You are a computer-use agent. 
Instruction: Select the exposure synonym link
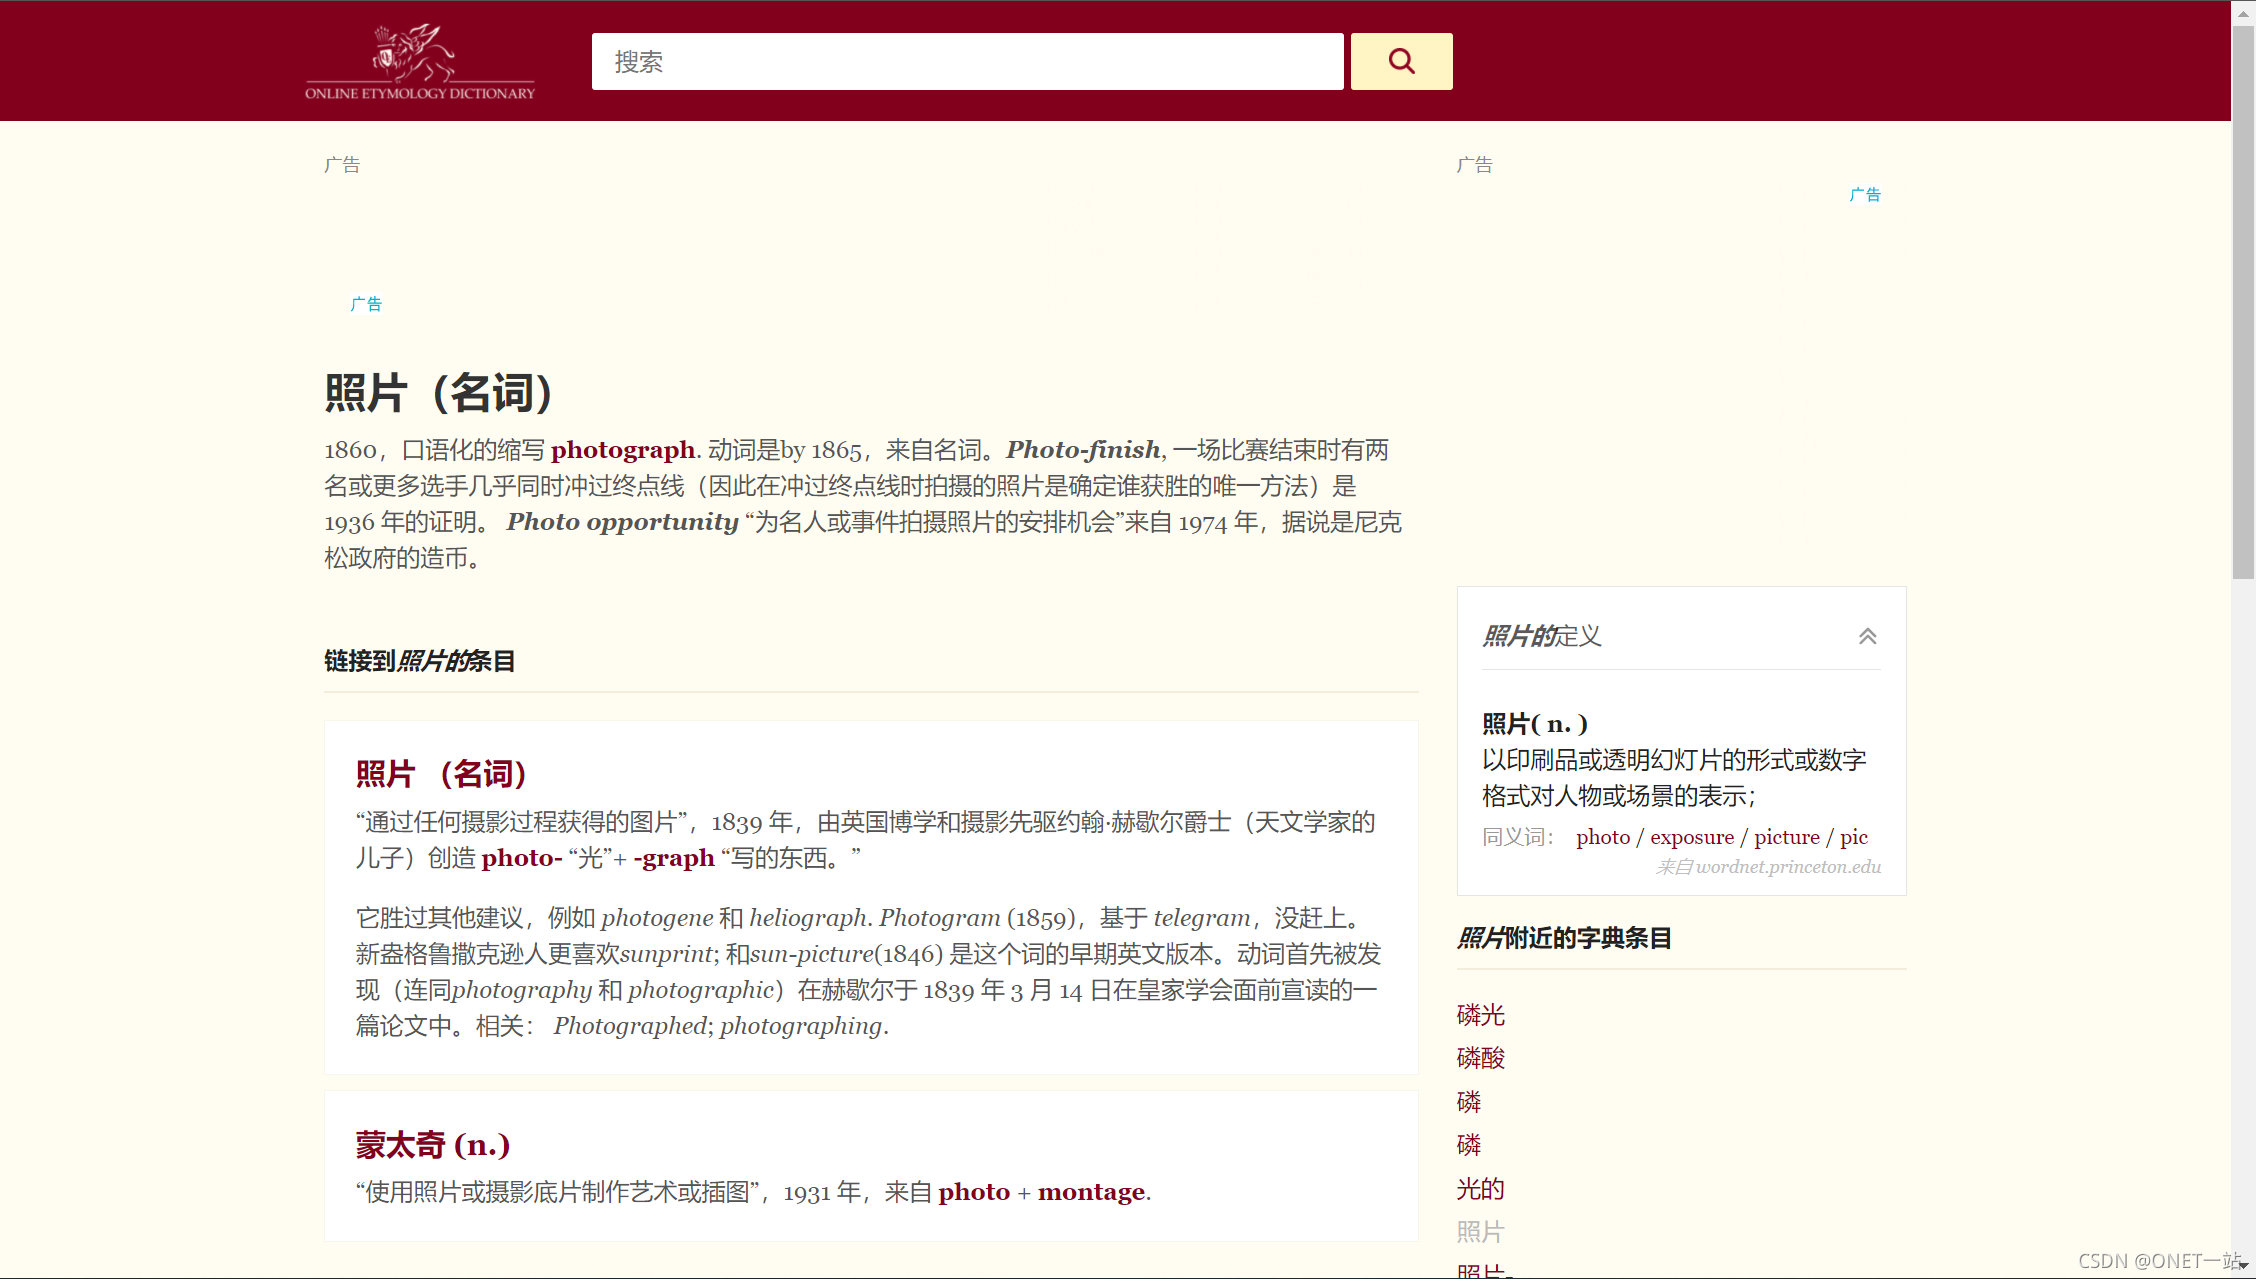pyautogui.click(x=1691, y=837)
